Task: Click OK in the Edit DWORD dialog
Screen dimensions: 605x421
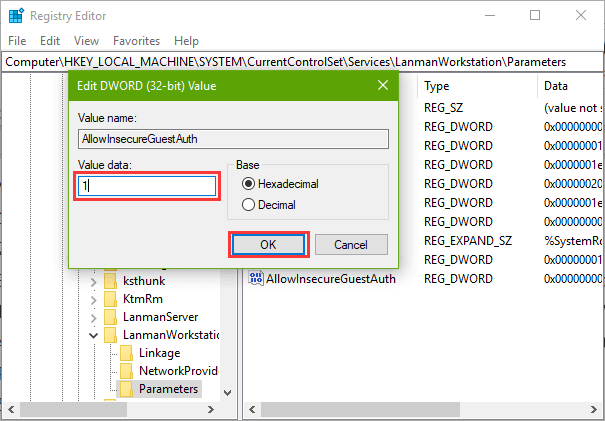Action: [269, 244]
